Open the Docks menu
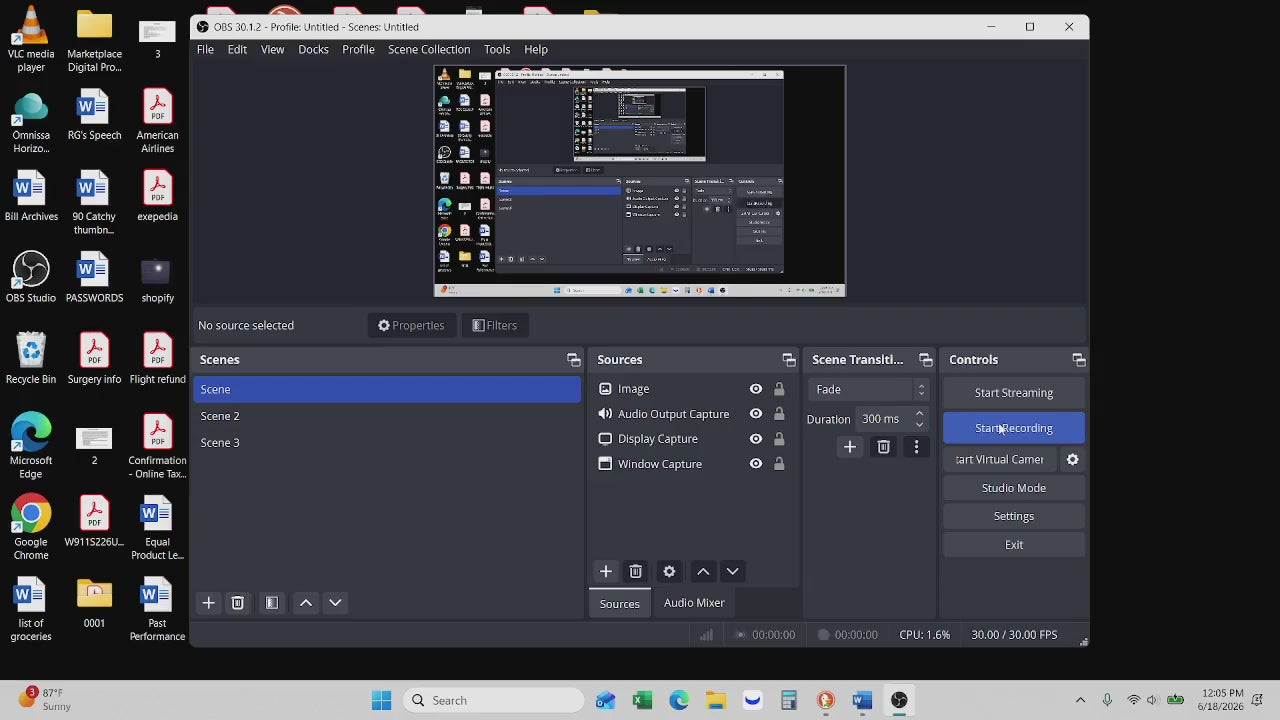 313,49
